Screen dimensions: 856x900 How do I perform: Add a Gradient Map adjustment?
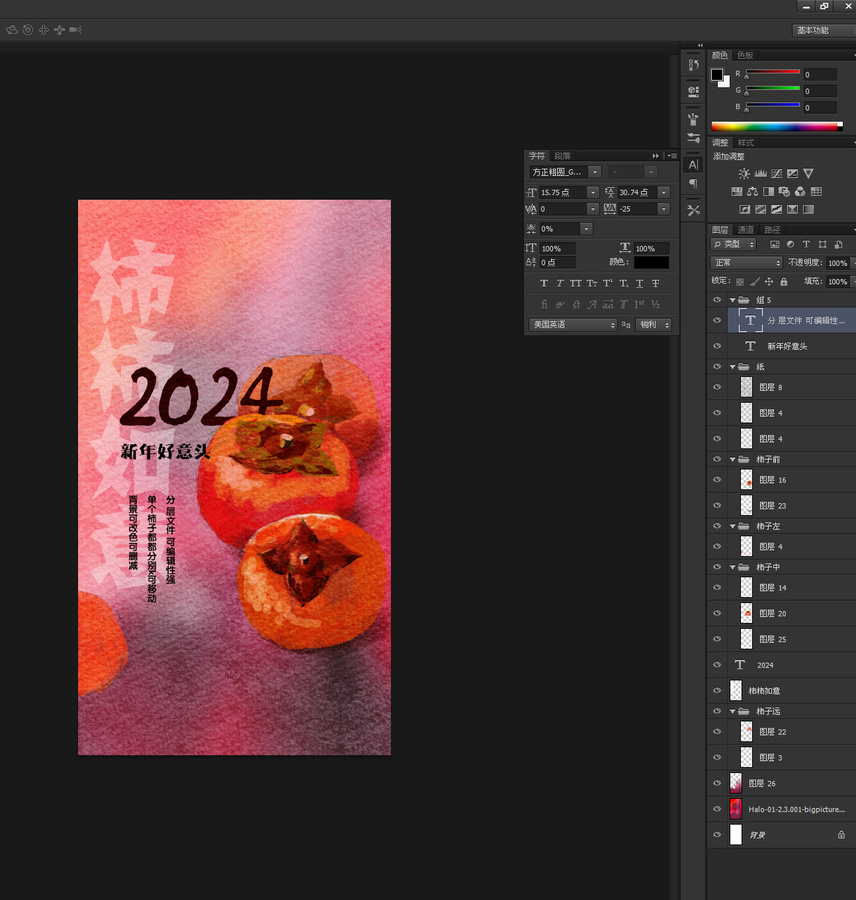[x=808, y=210]
